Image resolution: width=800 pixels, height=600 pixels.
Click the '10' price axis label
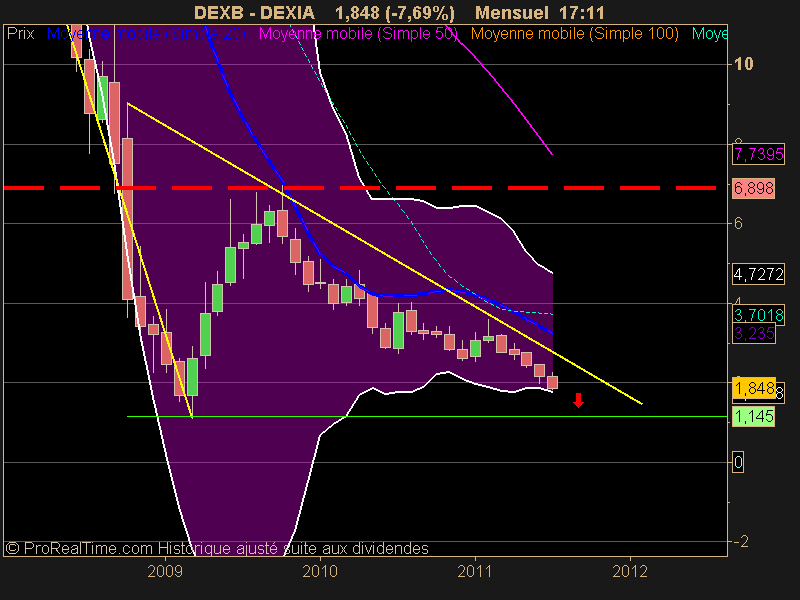743,64
